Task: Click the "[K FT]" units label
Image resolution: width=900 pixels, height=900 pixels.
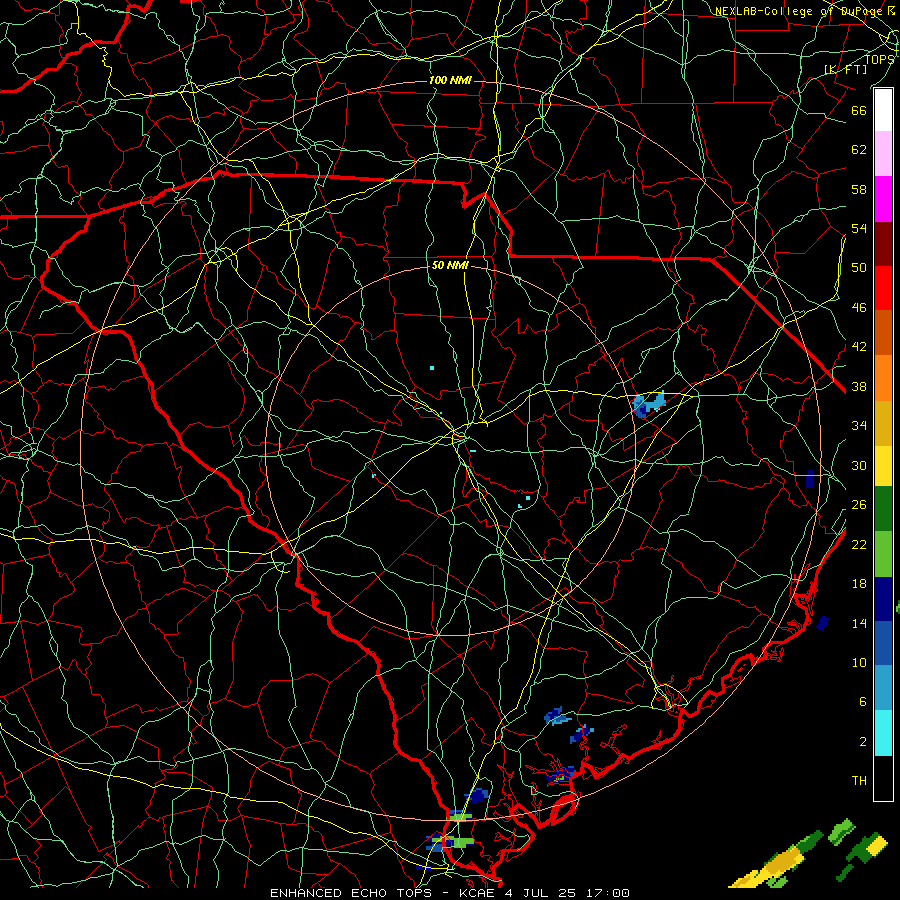Action: [845, 70]
